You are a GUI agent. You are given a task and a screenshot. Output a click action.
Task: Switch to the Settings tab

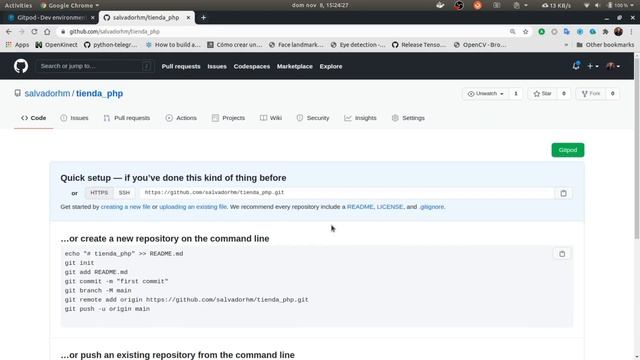(408, 118)
